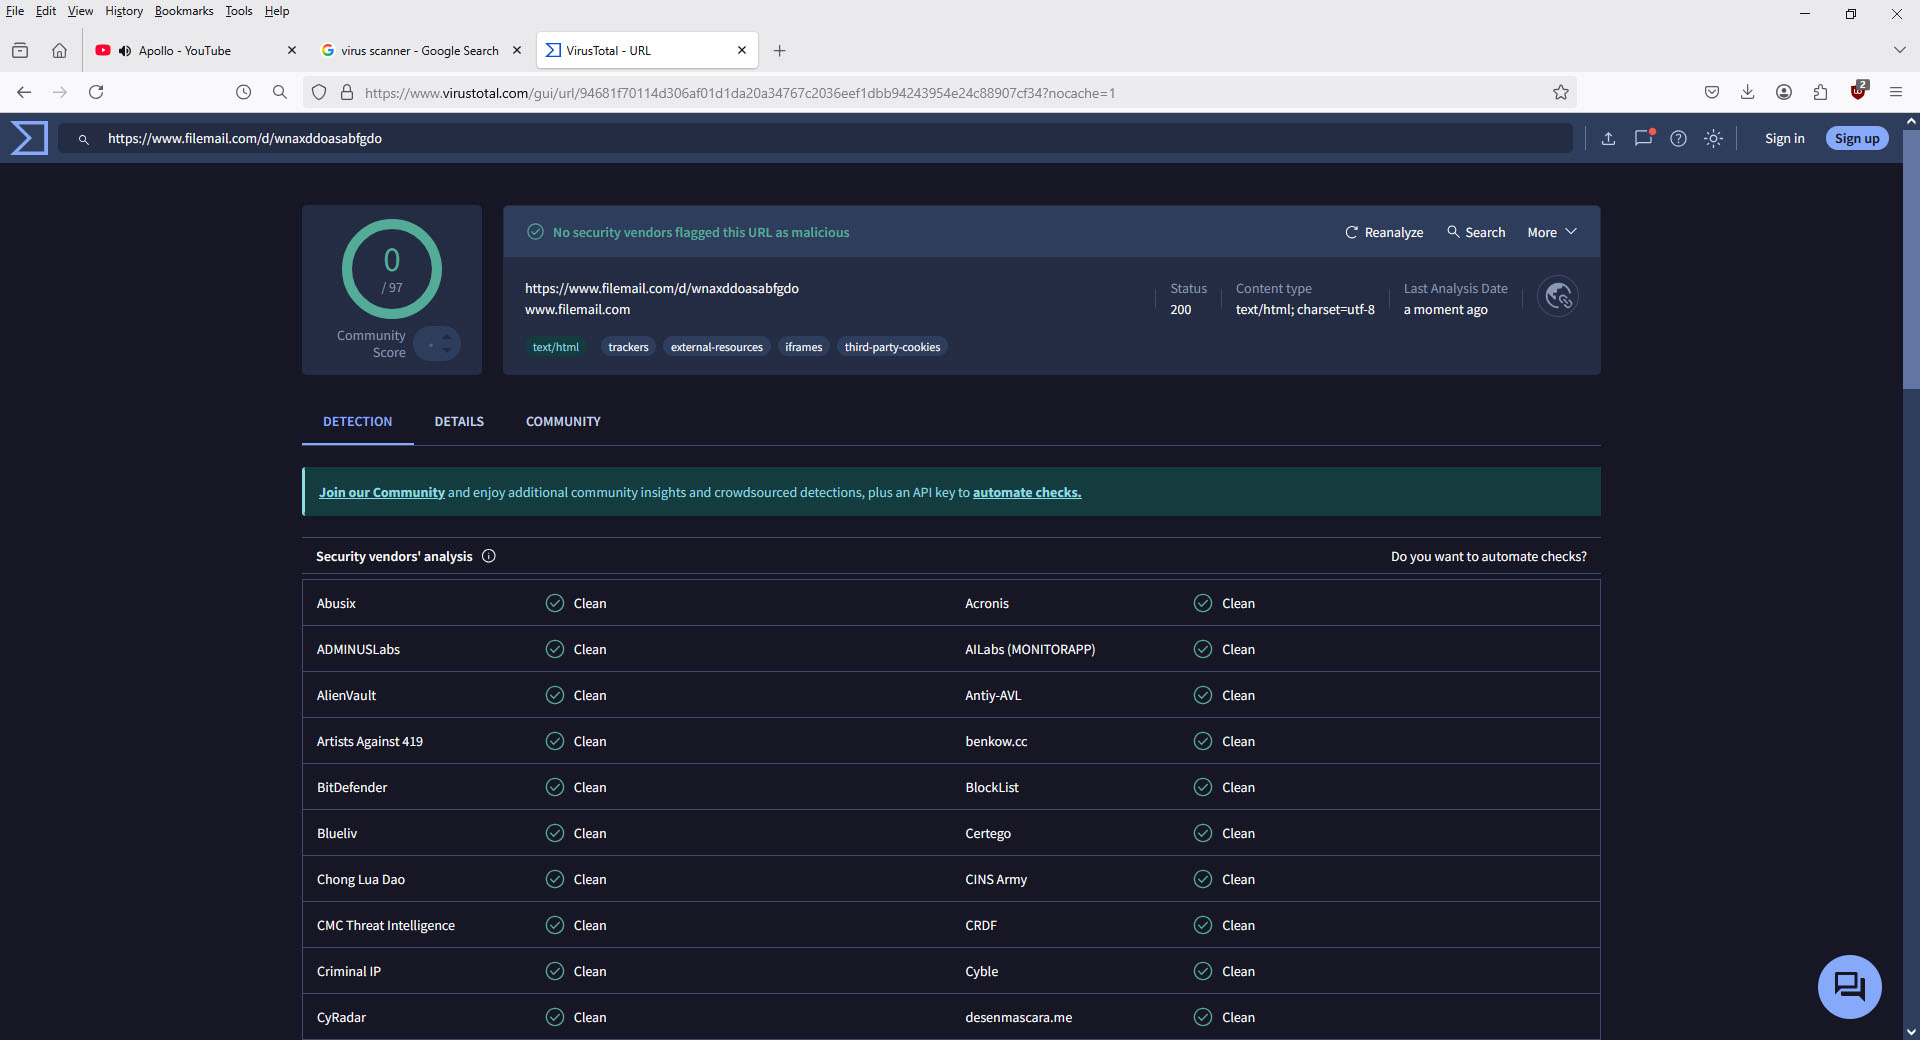Follow the Join our Community link
The height and width of the screenshot is (1040, 1920).
pos(382,493)
